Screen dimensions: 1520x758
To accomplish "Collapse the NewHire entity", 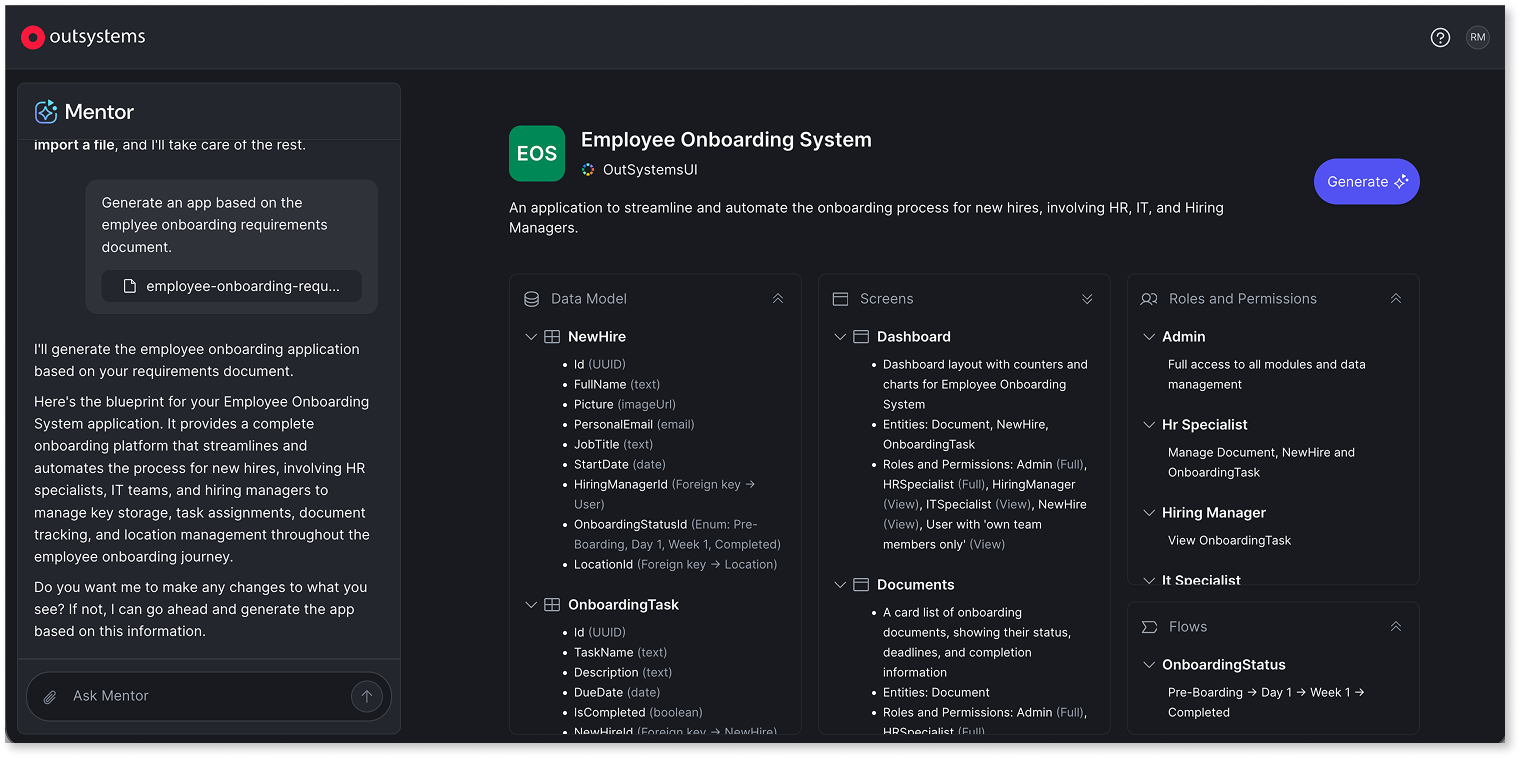I will coord(531,337).
